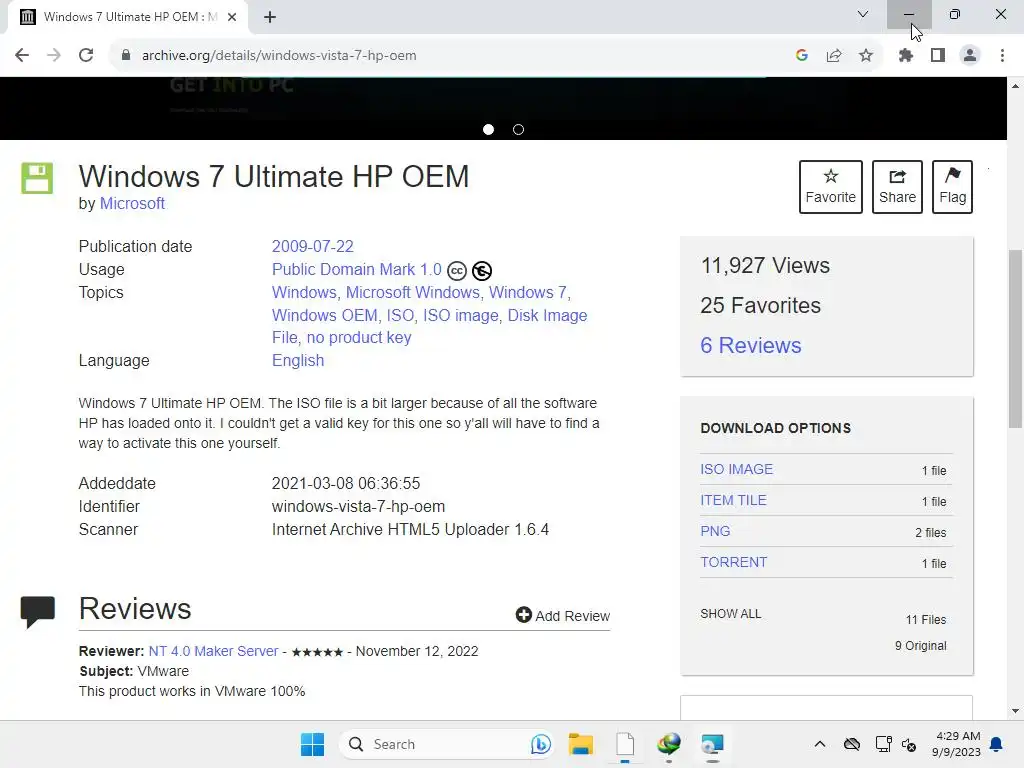The width and height of the screenshot is (1024, 768).
Task: Open the blank document taskbar app
Action: (625, 744)
